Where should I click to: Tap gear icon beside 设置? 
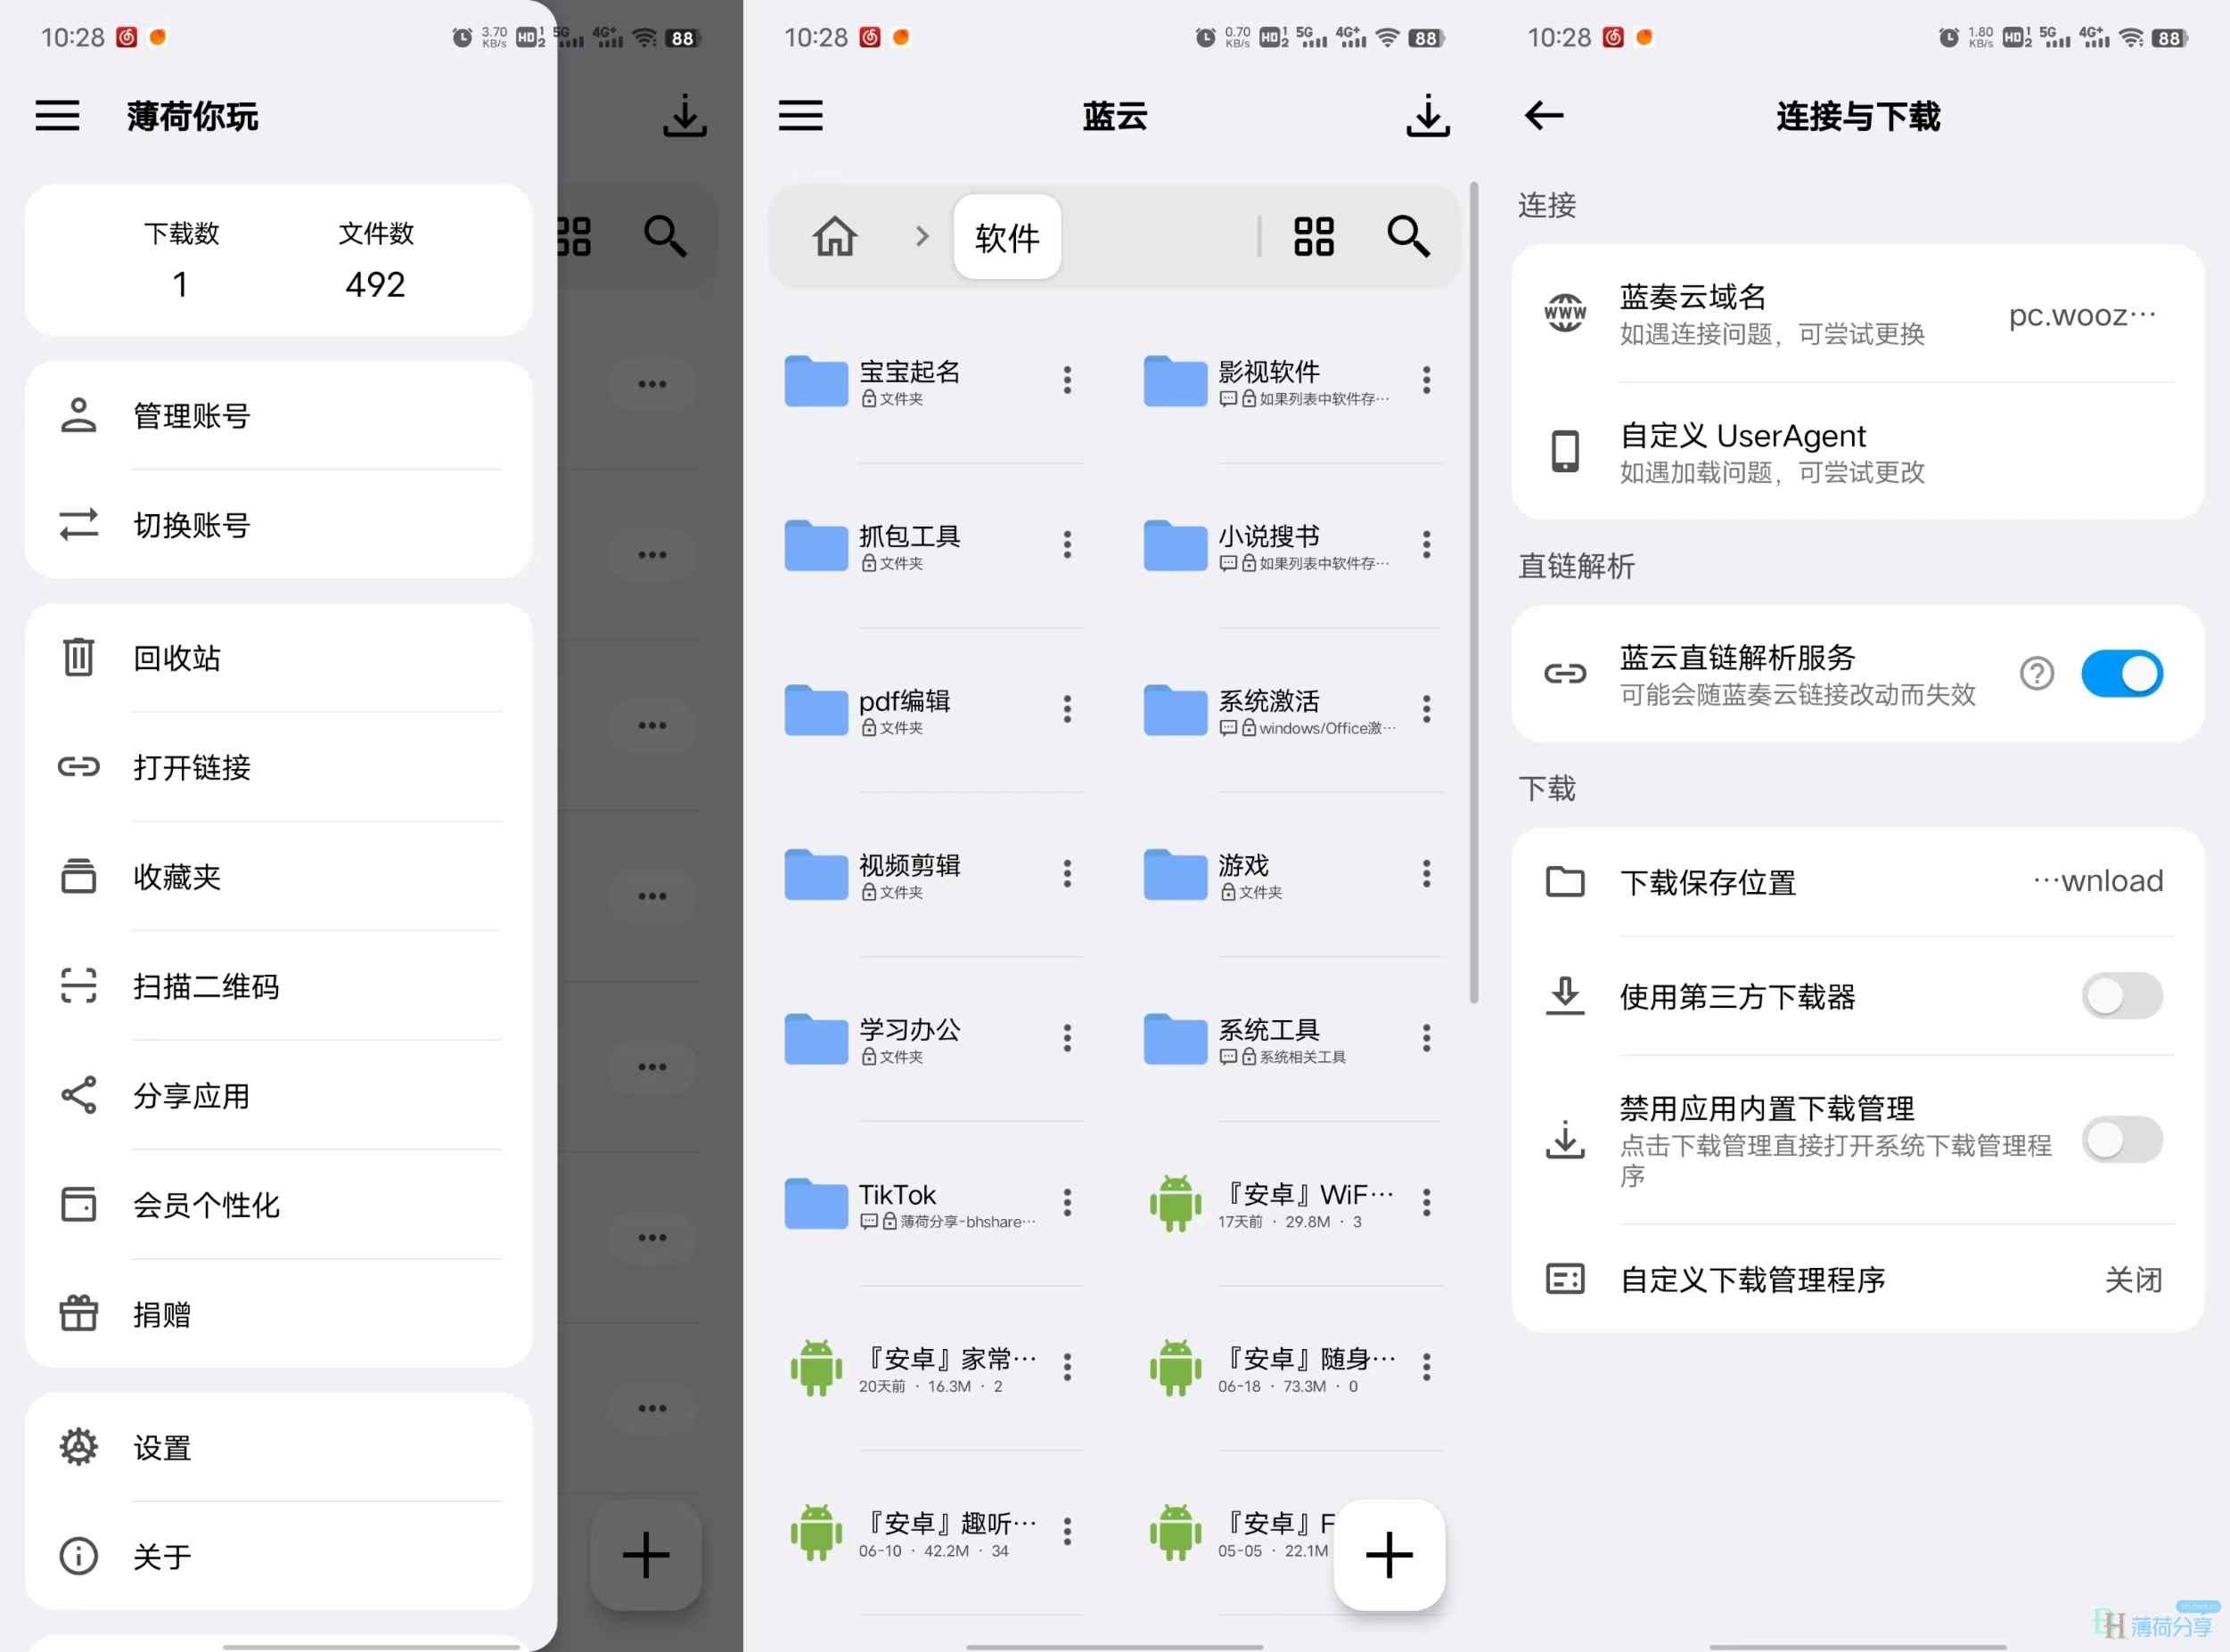78,1446
